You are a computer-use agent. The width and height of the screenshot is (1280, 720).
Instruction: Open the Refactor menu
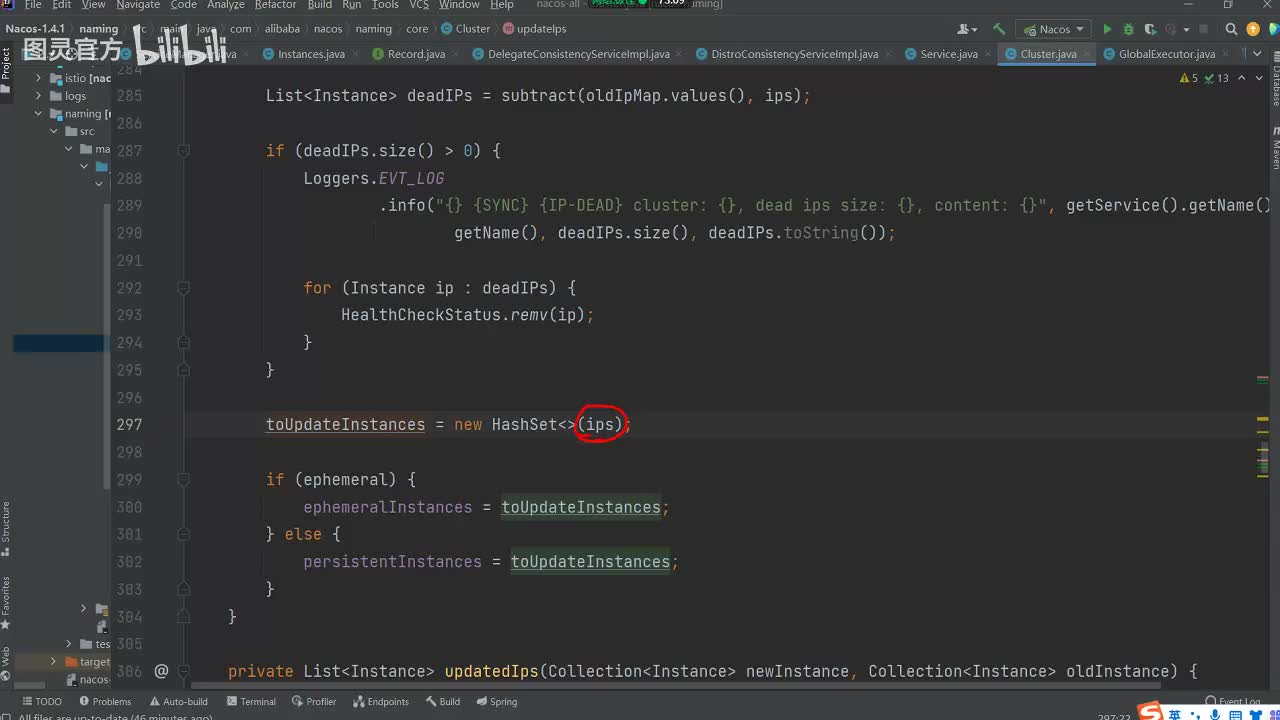(275, 5)
